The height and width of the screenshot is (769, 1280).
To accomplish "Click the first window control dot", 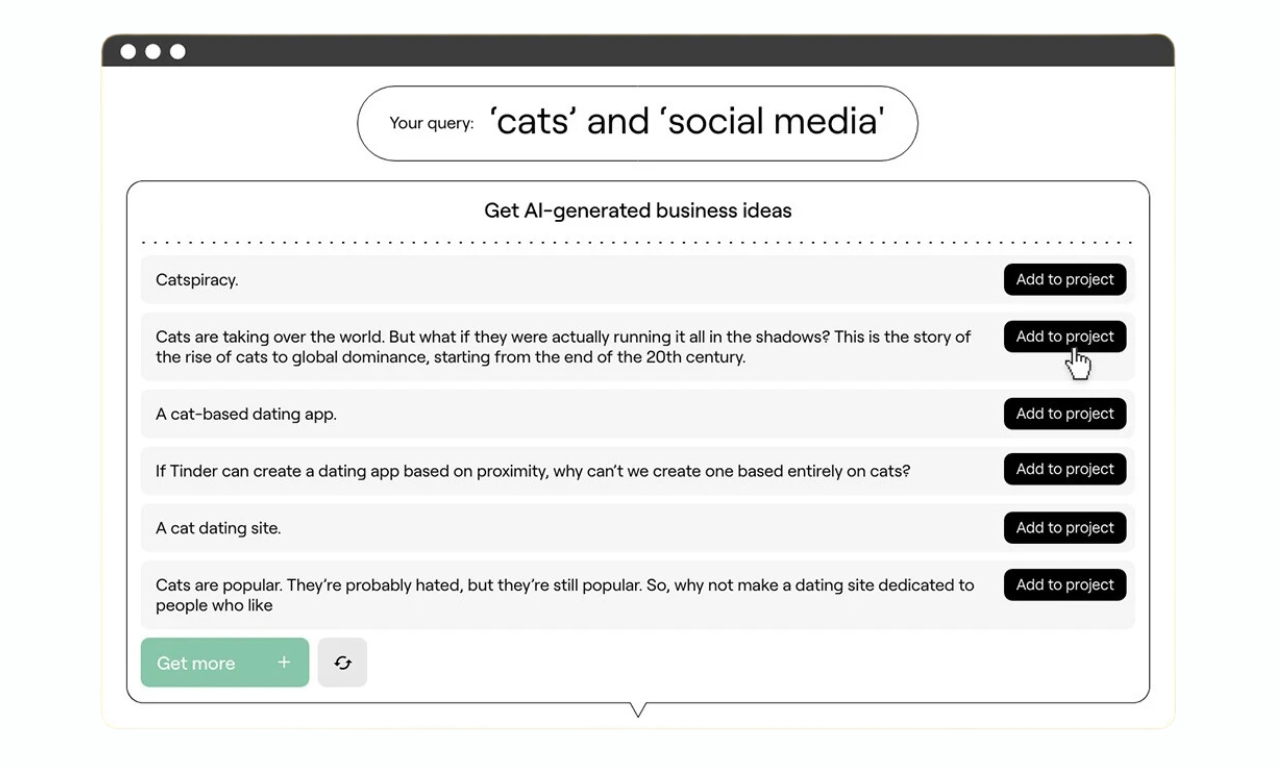I will (128, 51).
